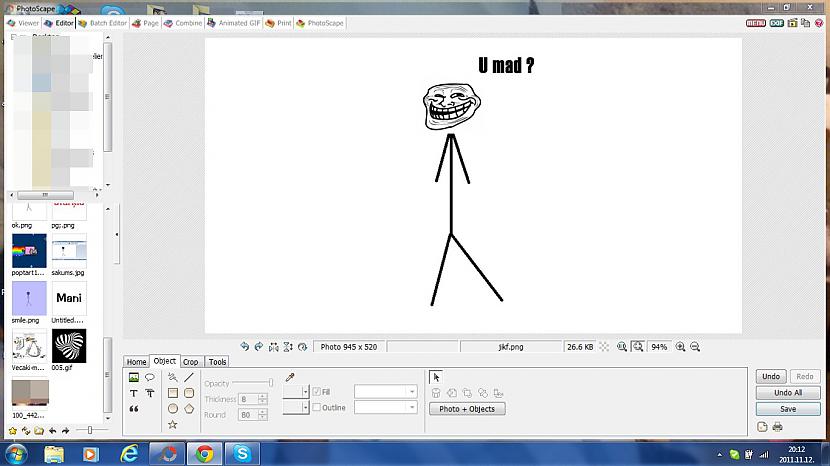Adjust thumbnail size slider in file panel
Image resolution: width=830 pixels, height=466 pixels.
coord(90,431)
